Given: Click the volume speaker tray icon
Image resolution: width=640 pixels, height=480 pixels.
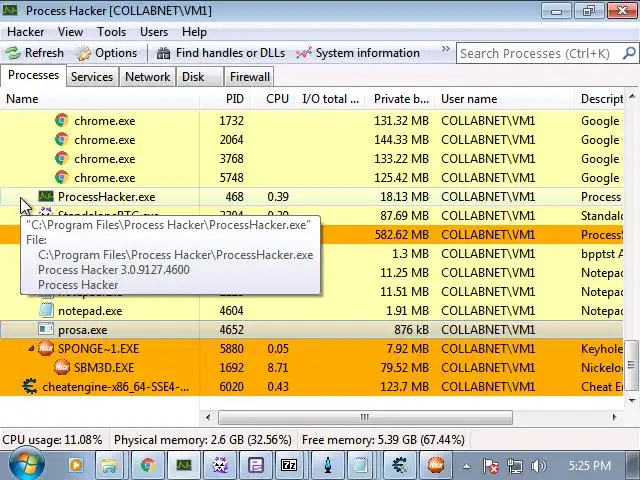Looking at the screenshot, I should 538,466.
